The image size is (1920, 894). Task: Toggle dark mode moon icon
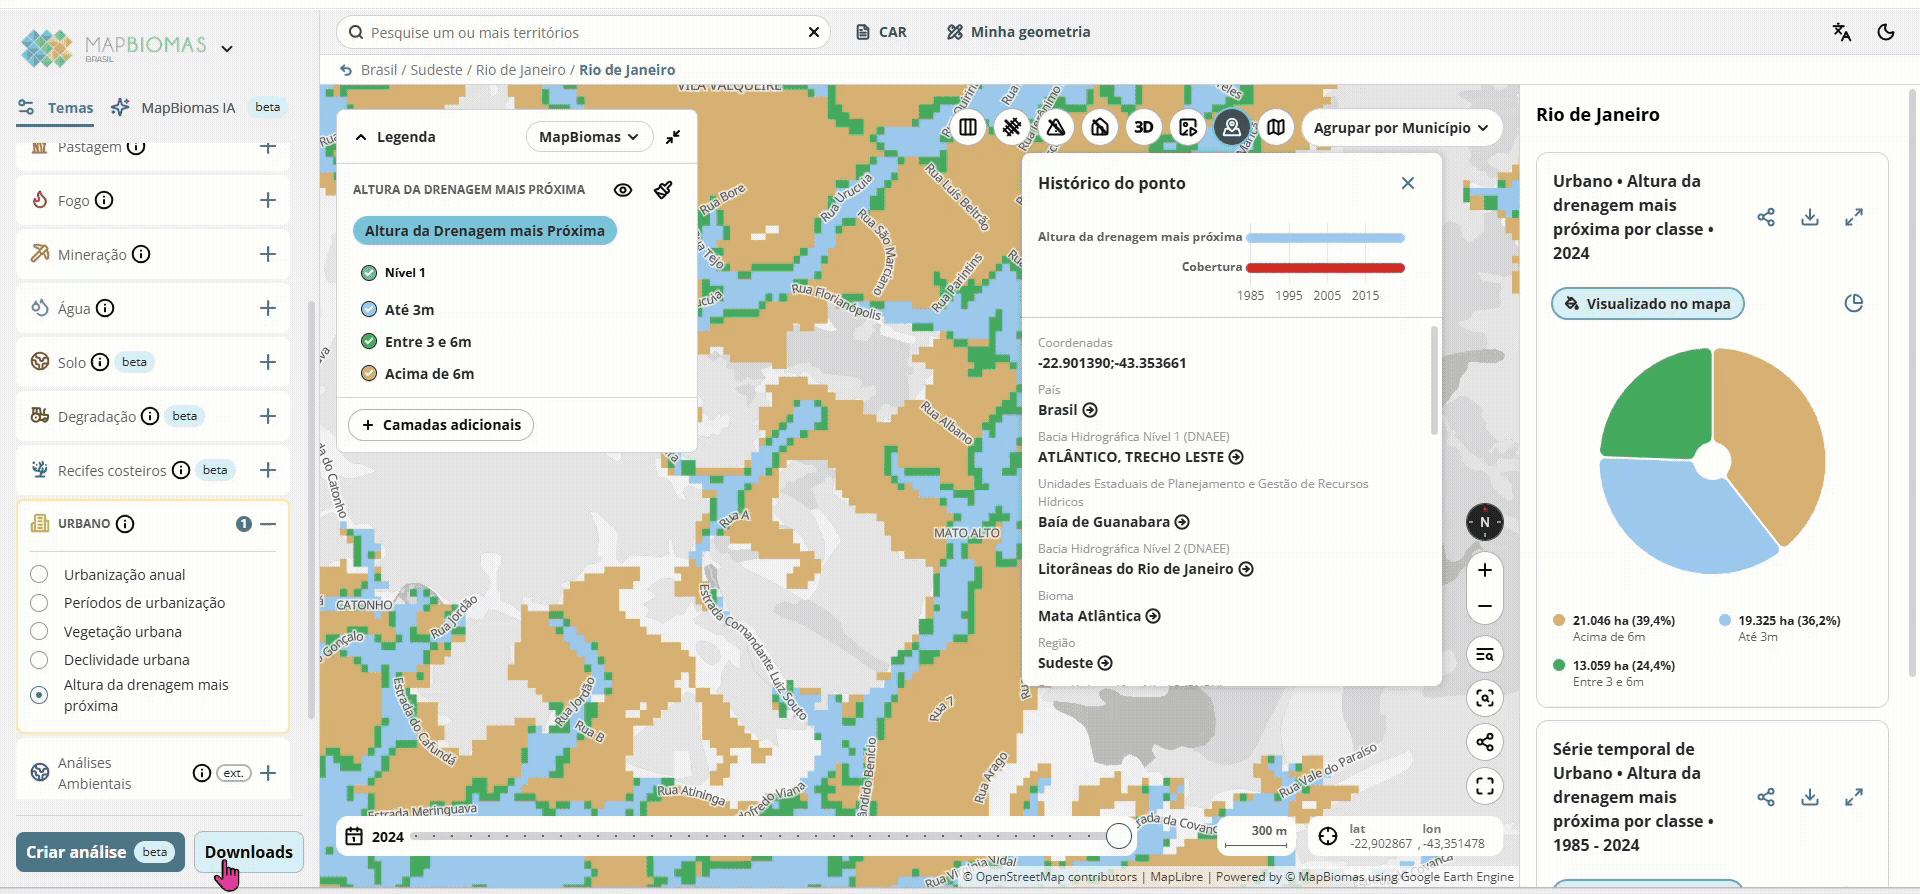1886,32
